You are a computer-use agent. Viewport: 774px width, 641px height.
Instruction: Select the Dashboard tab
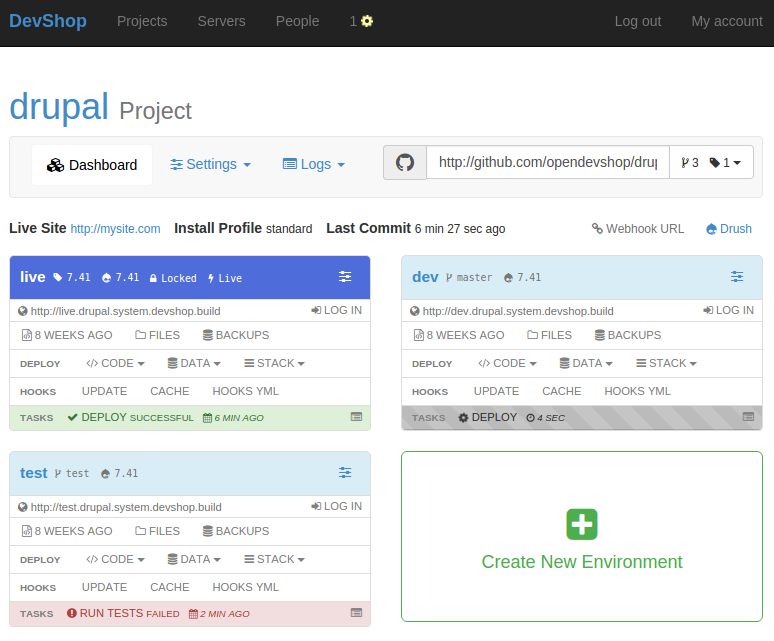tap(92, 165)
